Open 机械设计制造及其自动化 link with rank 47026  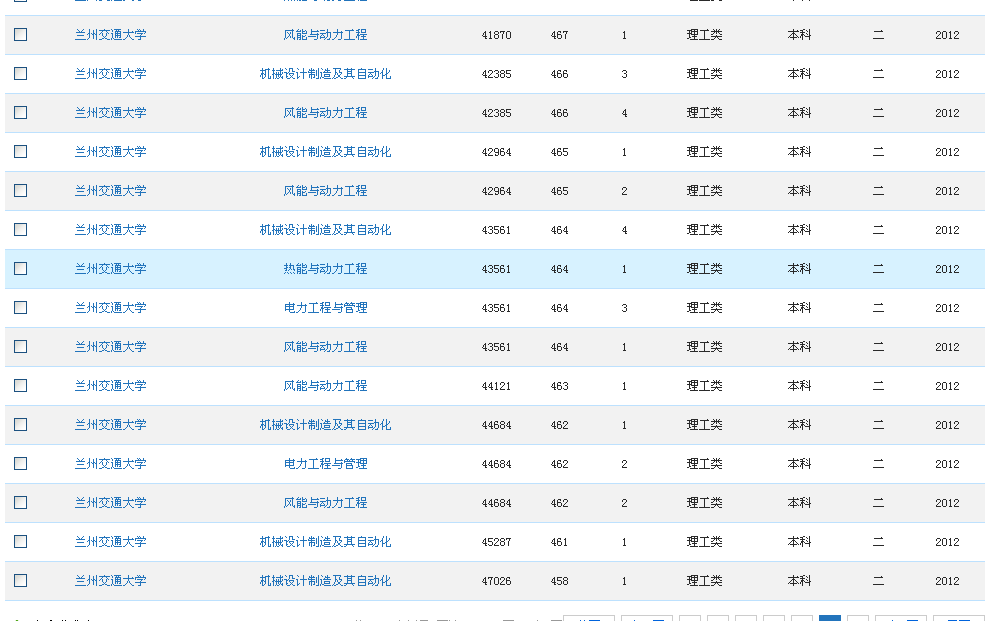point(325,581)
